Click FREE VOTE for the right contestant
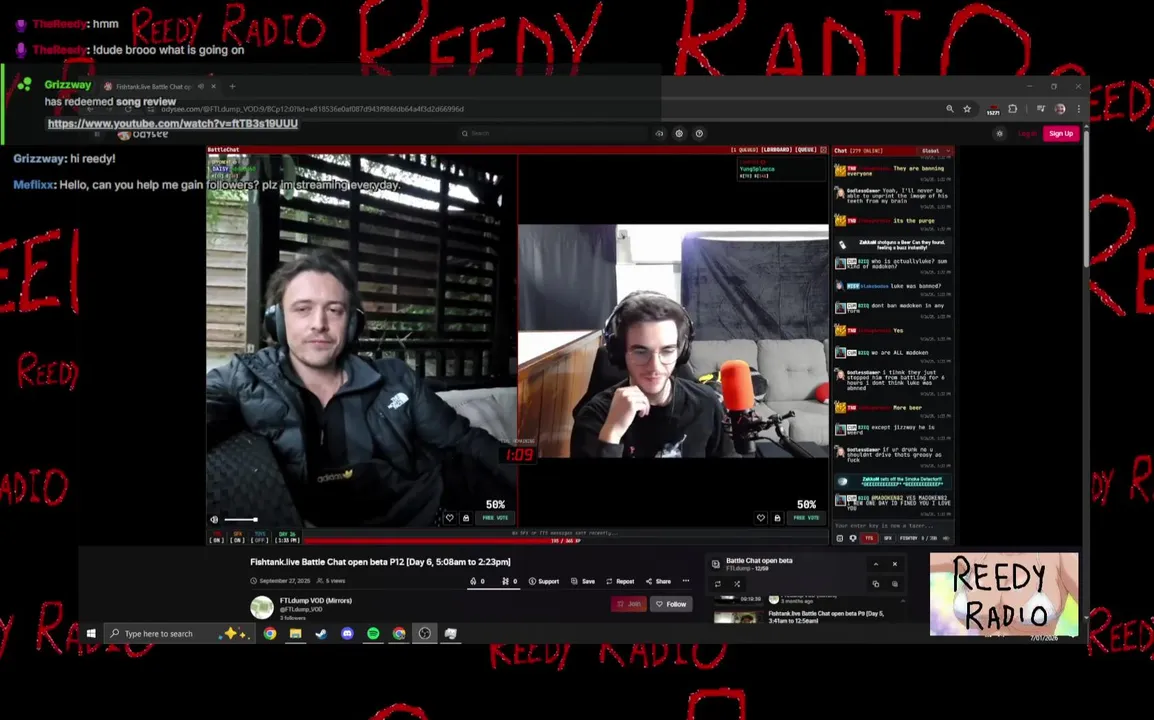The height and width of the screenshot is (720, 1154). (x=807, y=518)
